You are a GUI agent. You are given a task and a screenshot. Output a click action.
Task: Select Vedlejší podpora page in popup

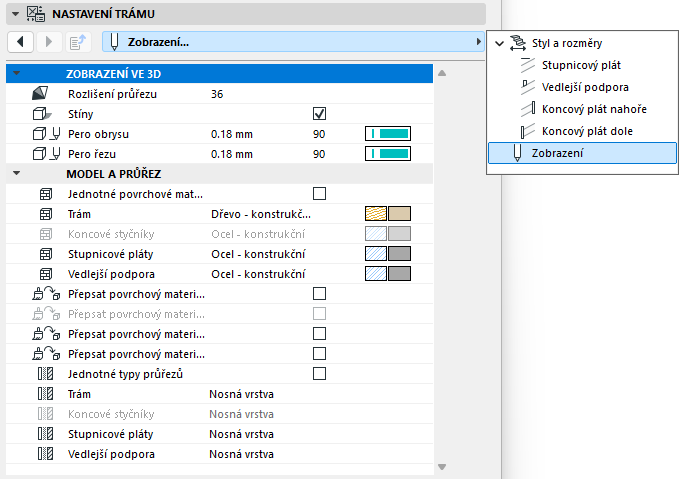coord(585,87)
